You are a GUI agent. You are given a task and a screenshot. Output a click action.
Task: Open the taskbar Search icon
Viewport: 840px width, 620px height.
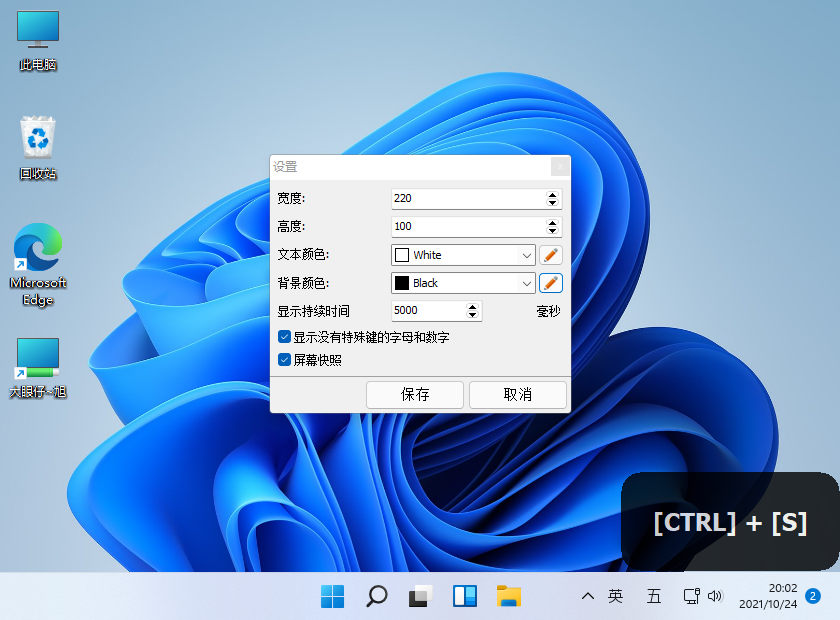pos(375,595)
